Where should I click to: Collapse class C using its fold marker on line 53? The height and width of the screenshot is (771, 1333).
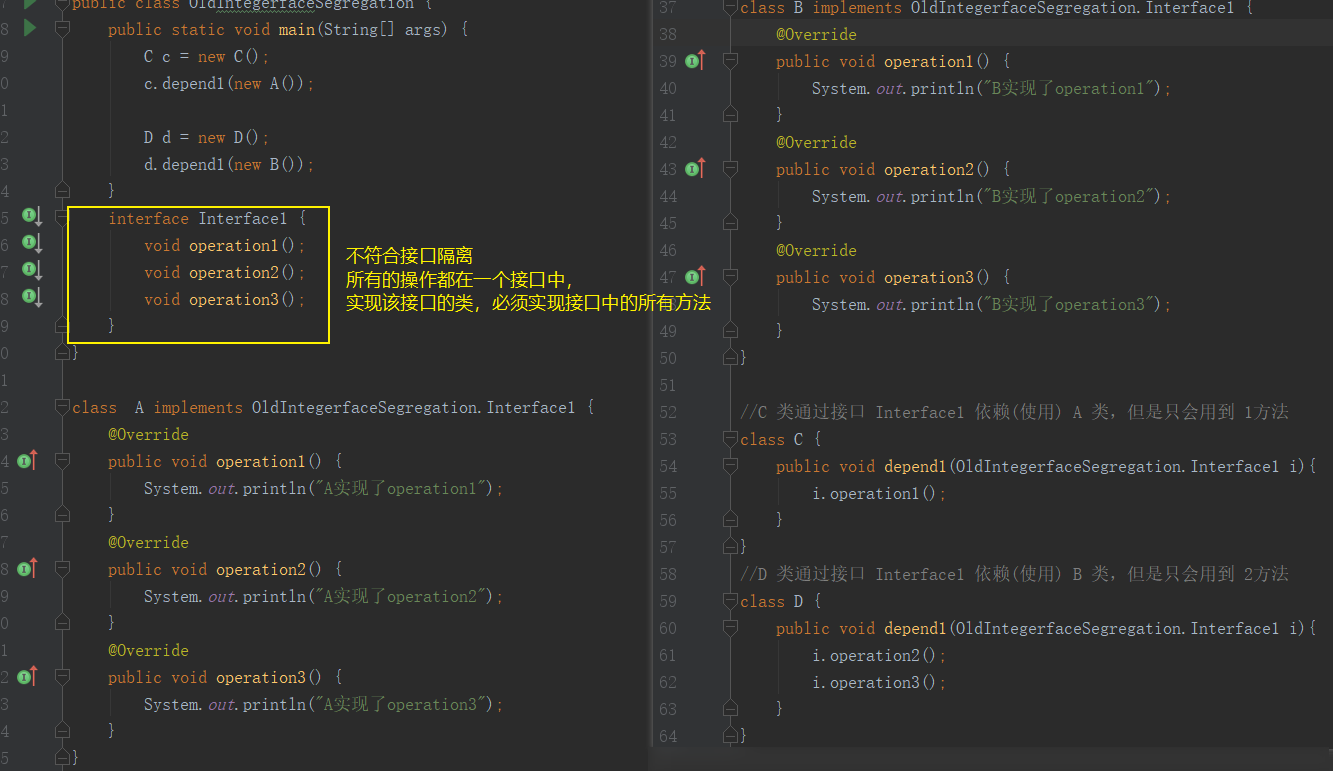pyautogui.click(x=730, y=440)
